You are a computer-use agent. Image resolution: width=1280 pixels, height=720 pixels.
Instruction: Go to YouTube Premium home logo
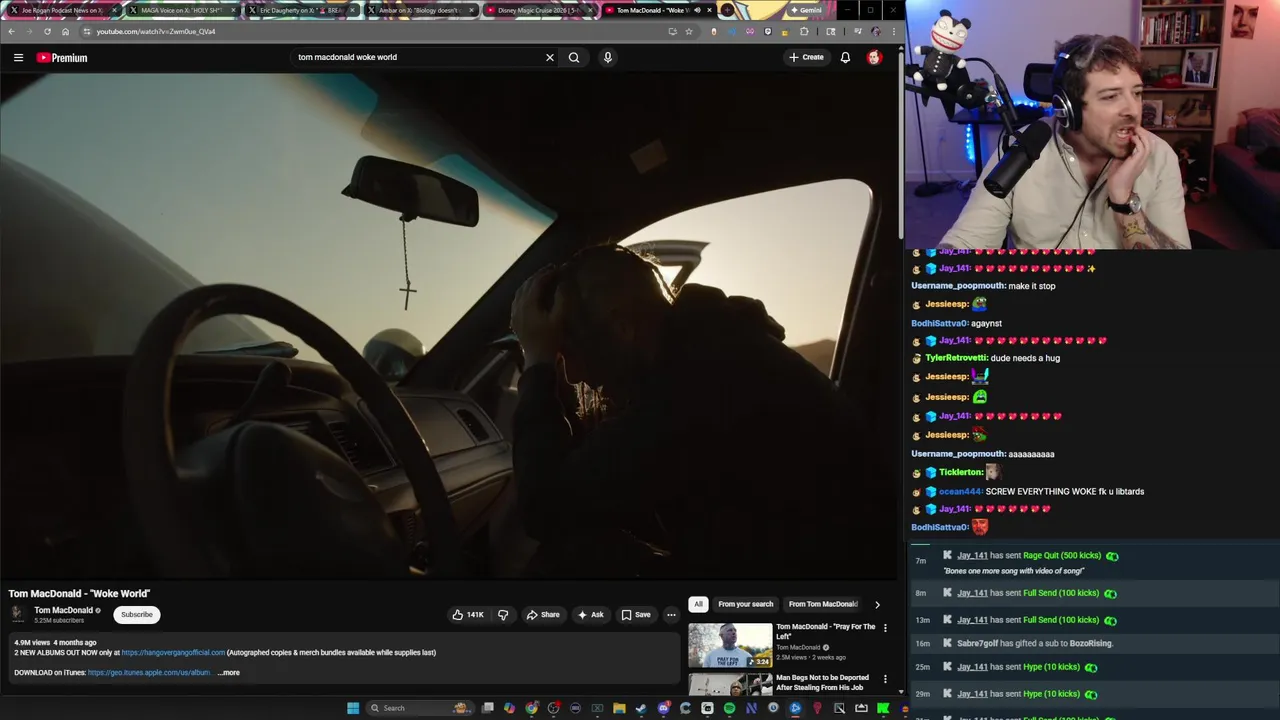(62, 57)
